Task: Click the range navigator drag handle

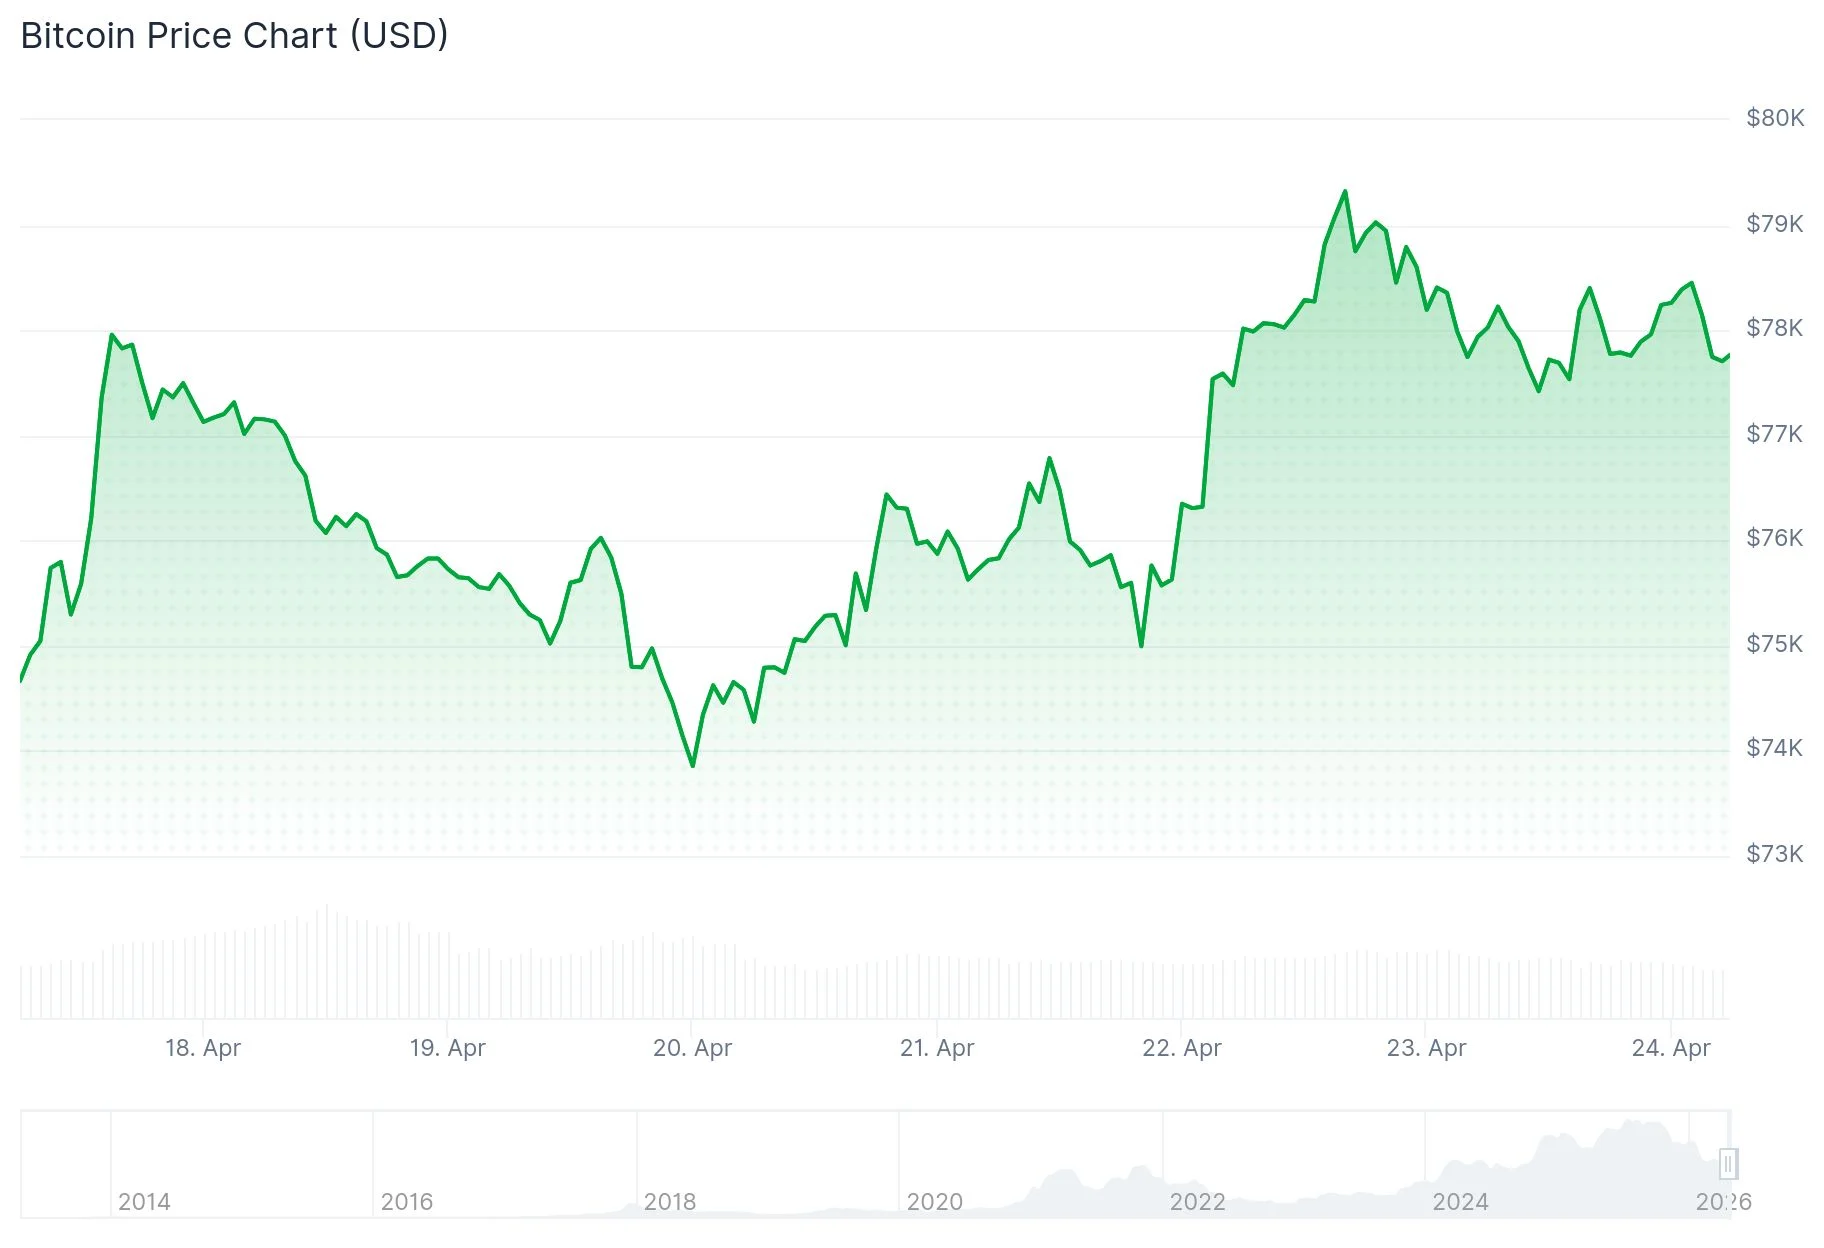Action: tap(1728, 1164)
